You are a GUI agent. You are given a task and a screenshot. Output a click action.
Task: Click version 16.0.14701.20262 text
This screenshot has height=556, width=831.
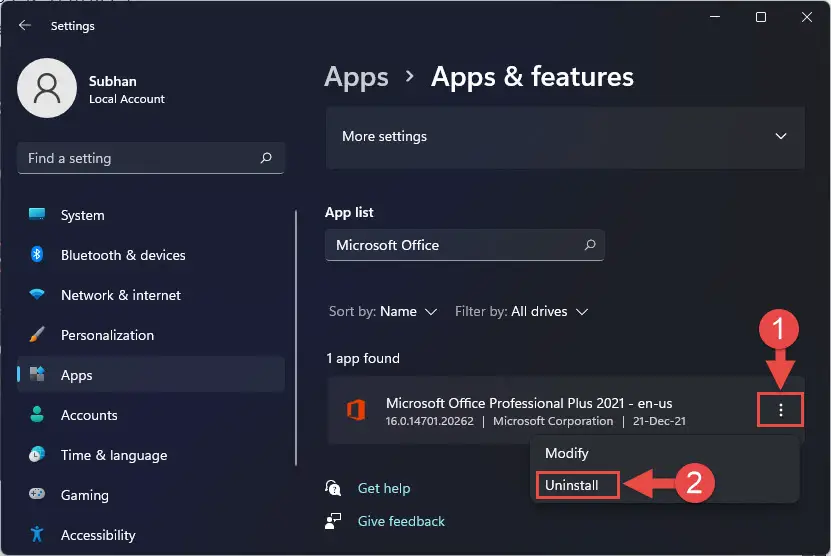pos(429,421)
